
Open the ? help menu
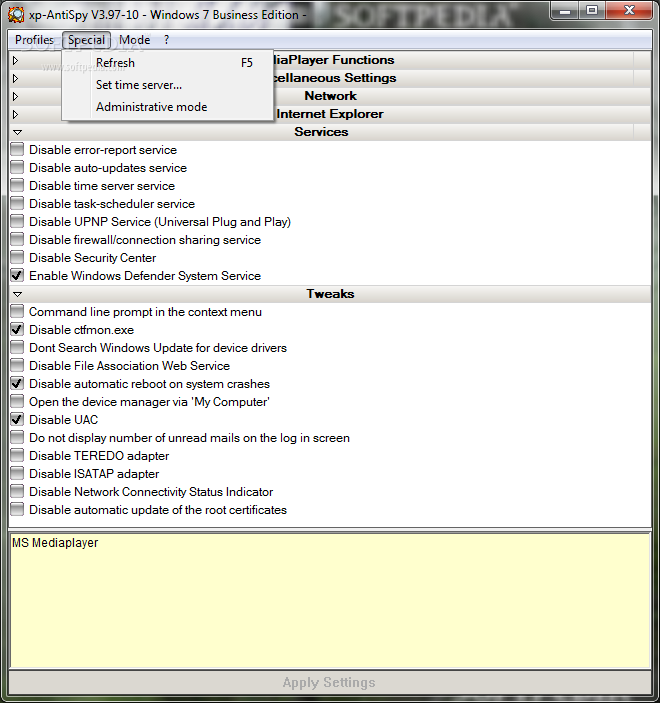click(x=166, y=40)
